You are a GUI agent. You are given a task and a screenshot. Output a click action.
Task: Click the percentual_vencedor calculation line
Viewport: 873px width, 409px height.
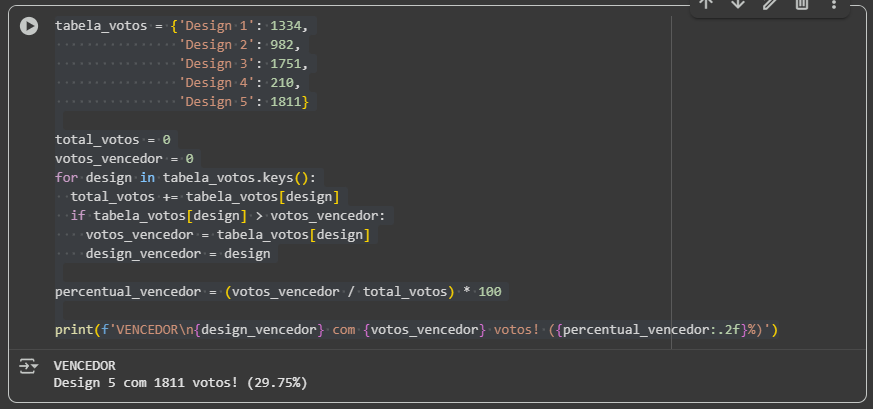(280, 292)
